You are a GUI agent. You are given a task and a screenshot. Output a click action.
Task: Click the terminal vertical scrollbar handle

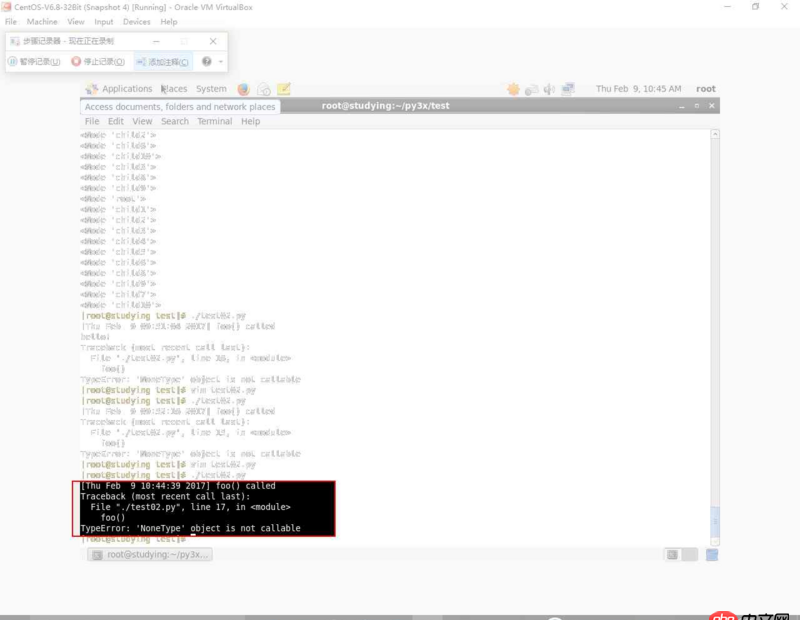tap(714, 519)
